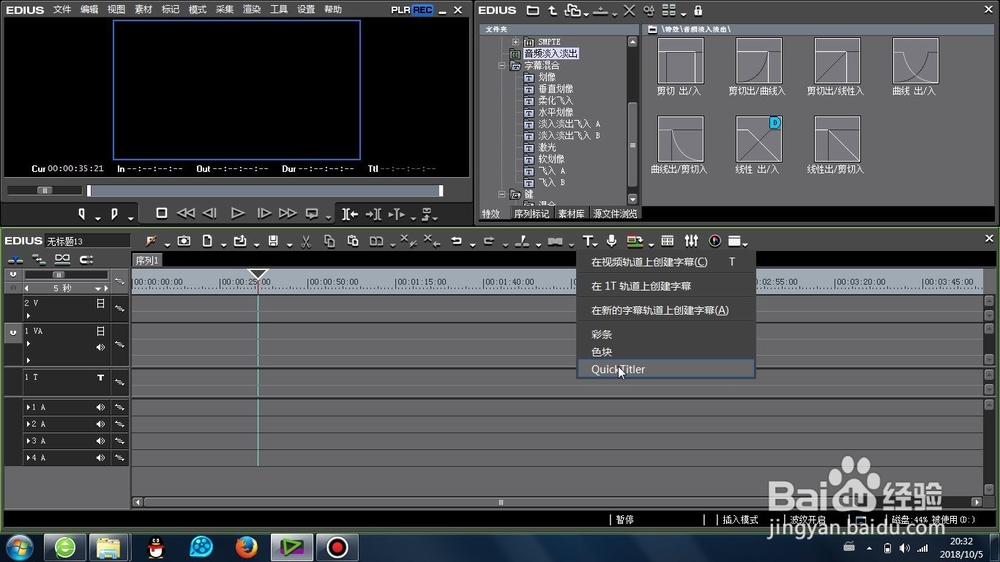
Task: Switch to the 特效 effects tab
Action: pos(490,214)
